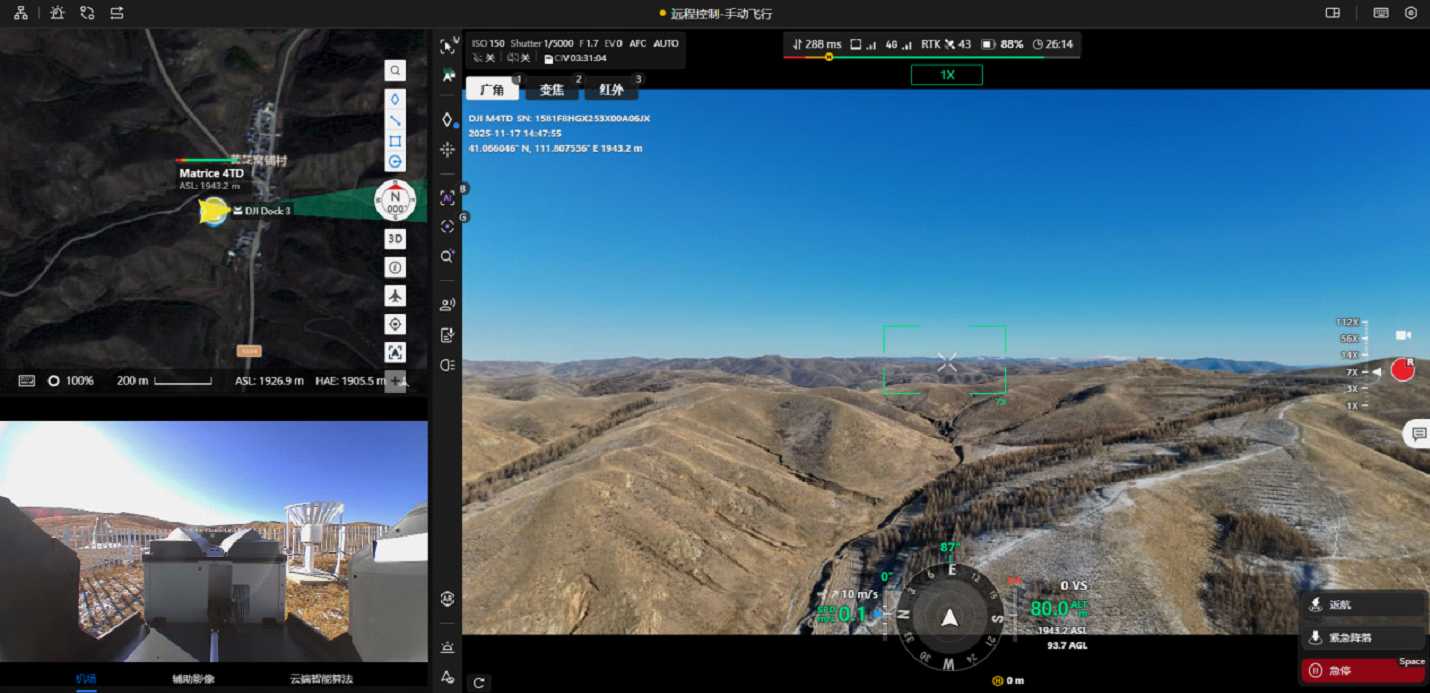
Task: Toggle photo/video mode camera icon
Action: 1403,335
